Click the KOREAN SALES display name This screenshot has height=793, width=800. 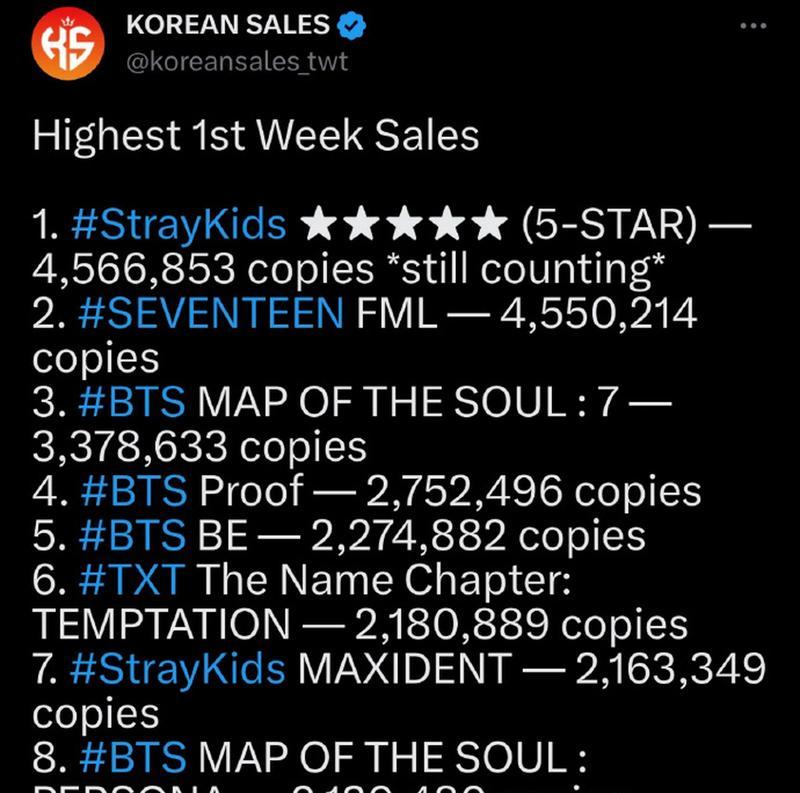(228, 24)
